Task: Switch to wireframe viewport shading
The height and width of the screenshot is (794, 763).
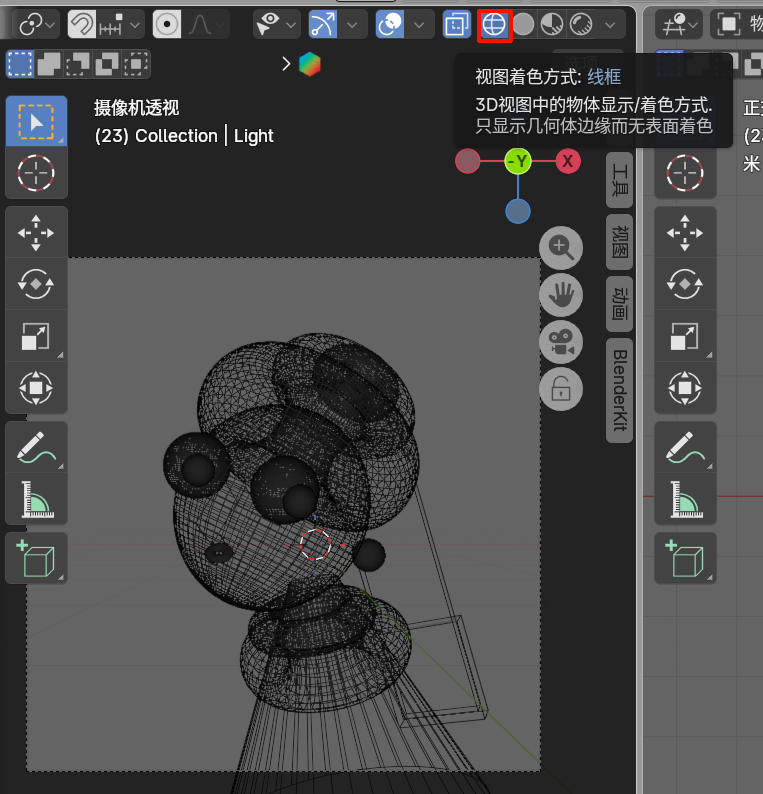Action: 494,25
